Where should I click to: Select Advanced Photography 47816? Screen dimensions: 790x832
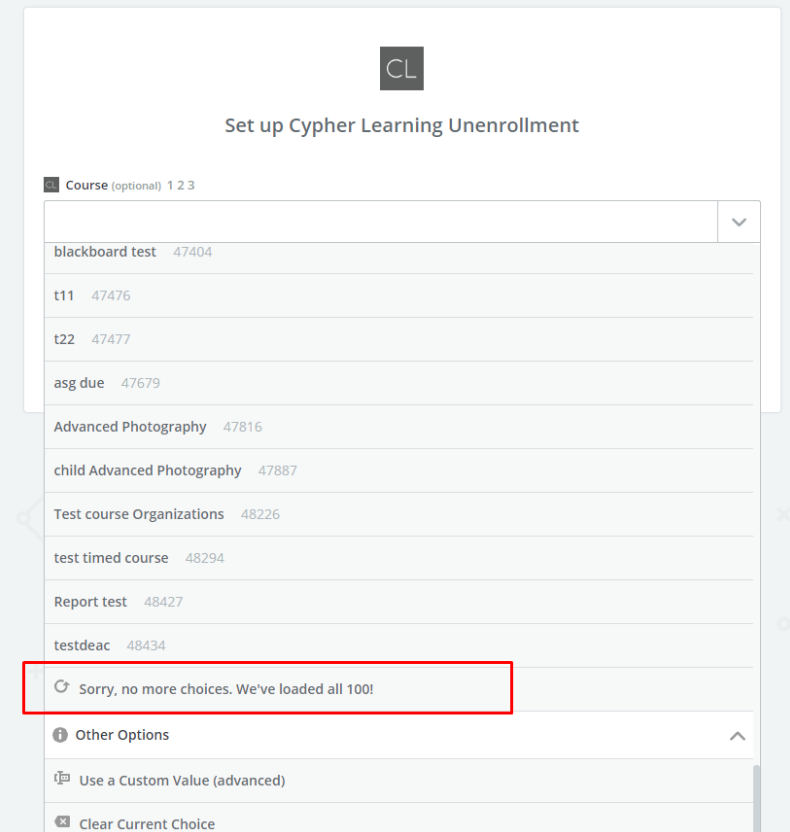pos(399,427)
